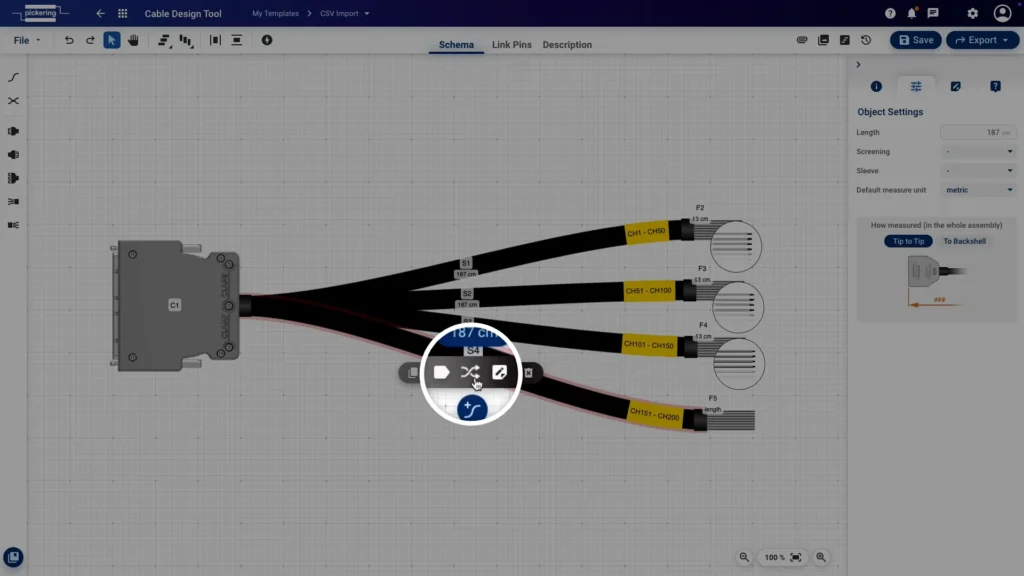Click the My Templates breadcrumb link
Screen dimensions: 1024x576
pyautogui.click(x=276, y=13)
